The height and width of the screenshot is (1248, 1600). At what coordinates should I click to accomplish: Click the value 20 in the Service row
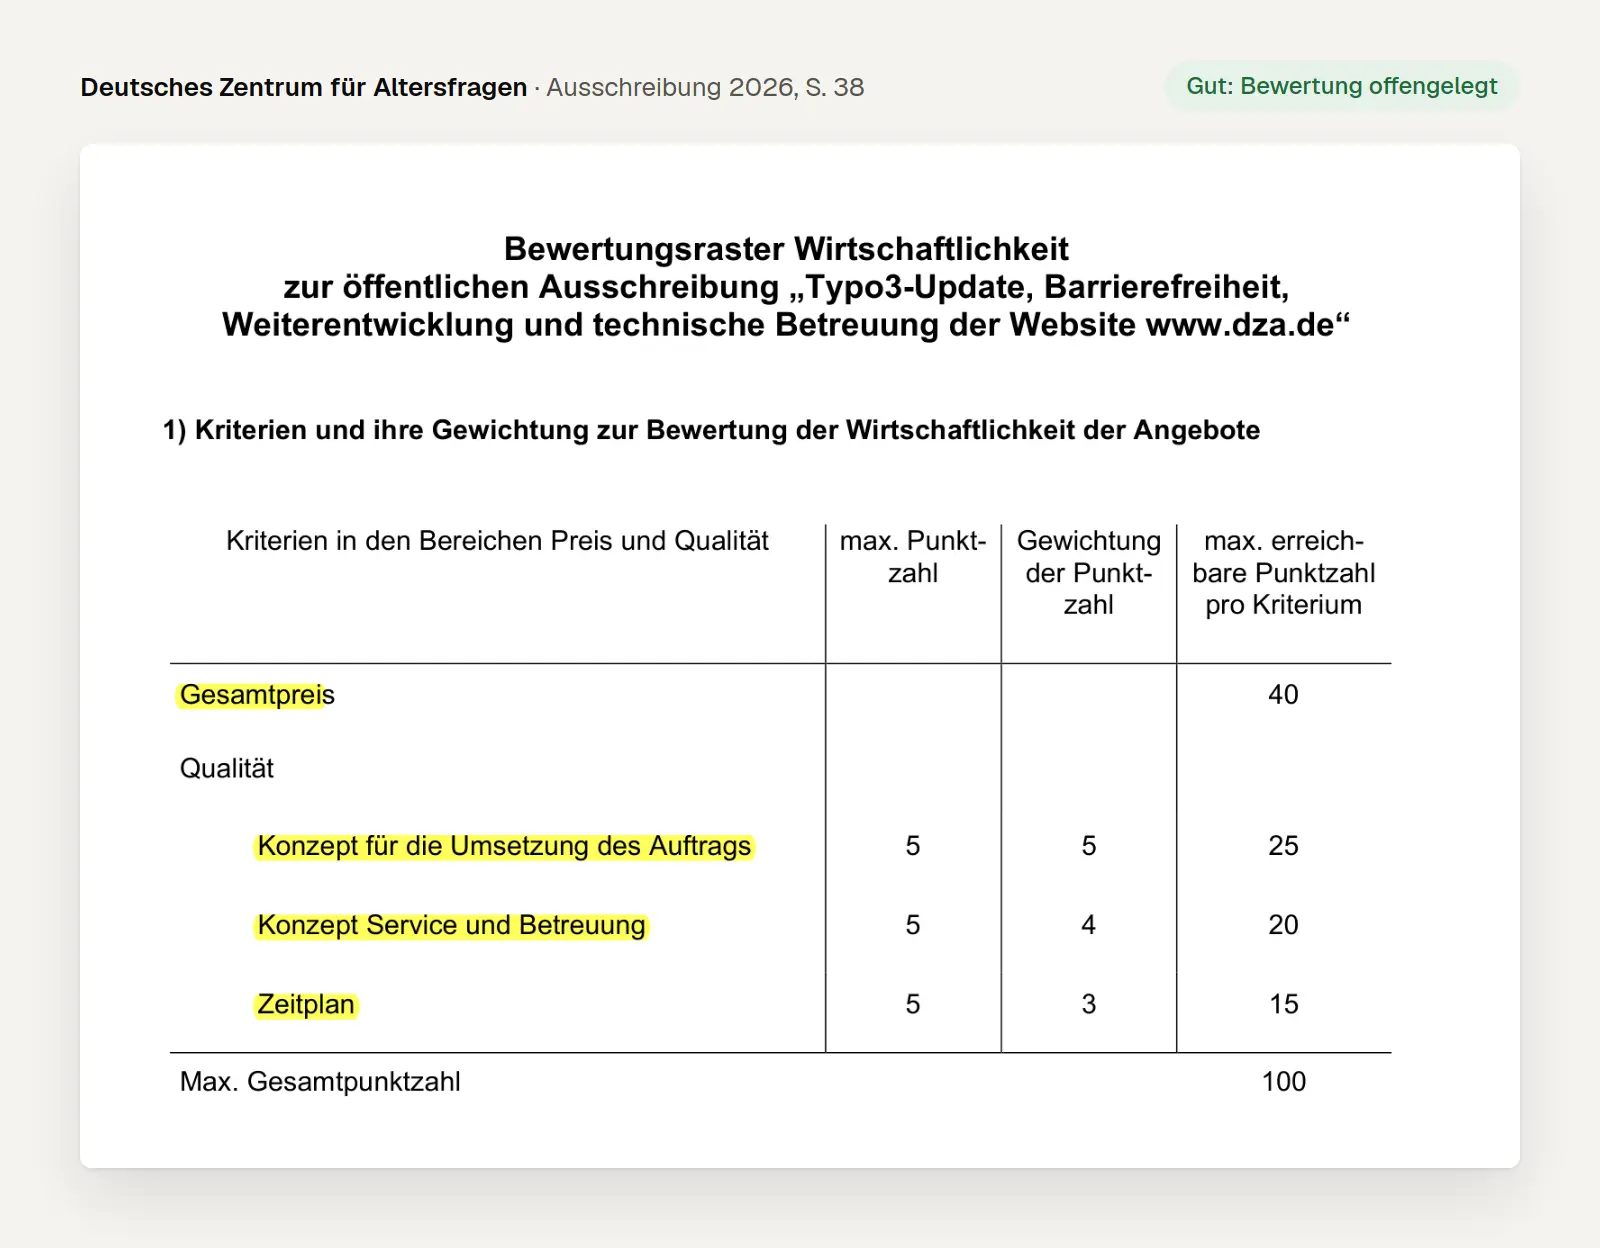point(1283,925)
